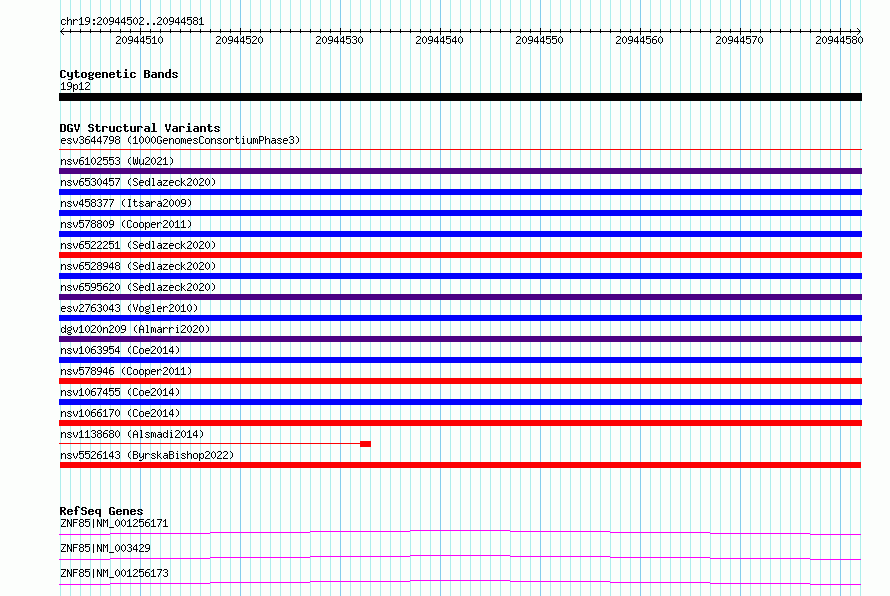Open variant nsv6102553 (Wu2021) label

pyautogui.click(x=117, y=161)
